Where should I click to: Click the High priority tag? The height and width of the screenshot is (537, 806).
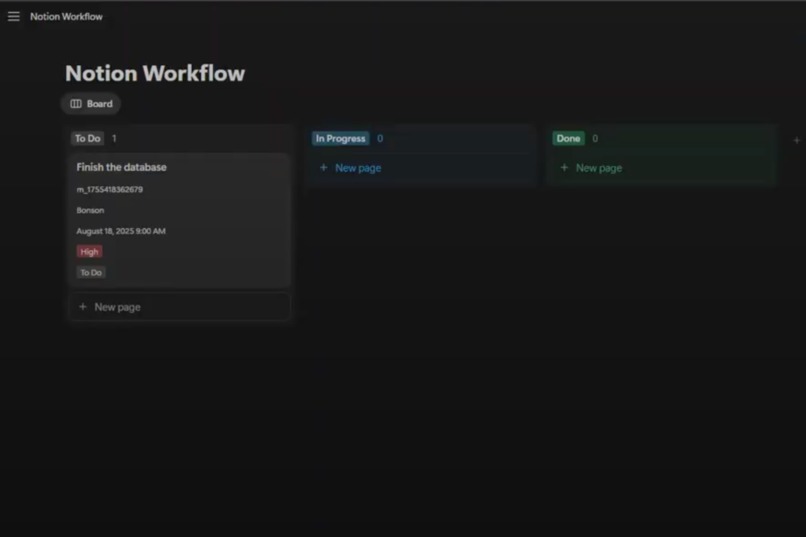point(89,252)
